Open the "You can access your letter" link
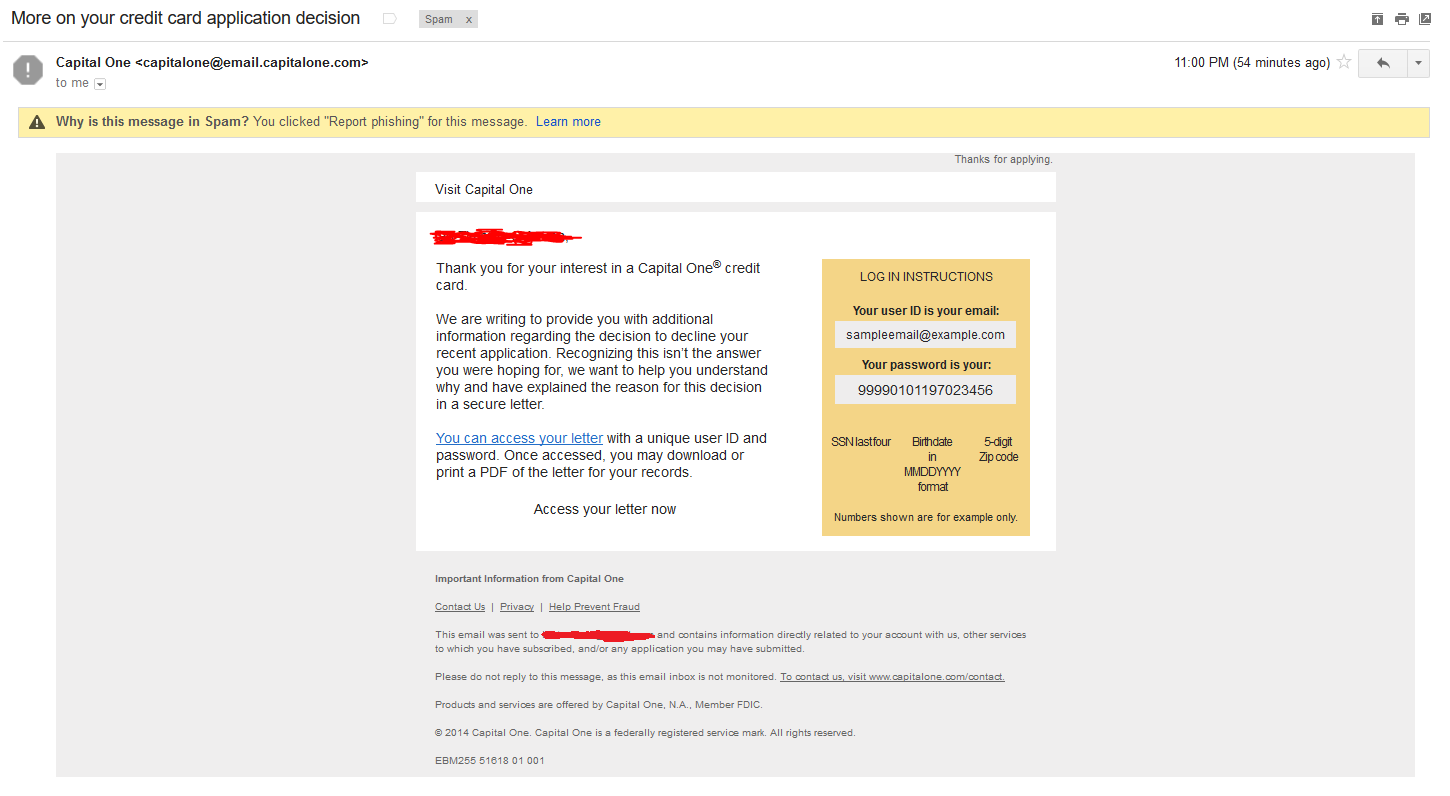This screenshot has height=796, width=1450. (519, 438)
